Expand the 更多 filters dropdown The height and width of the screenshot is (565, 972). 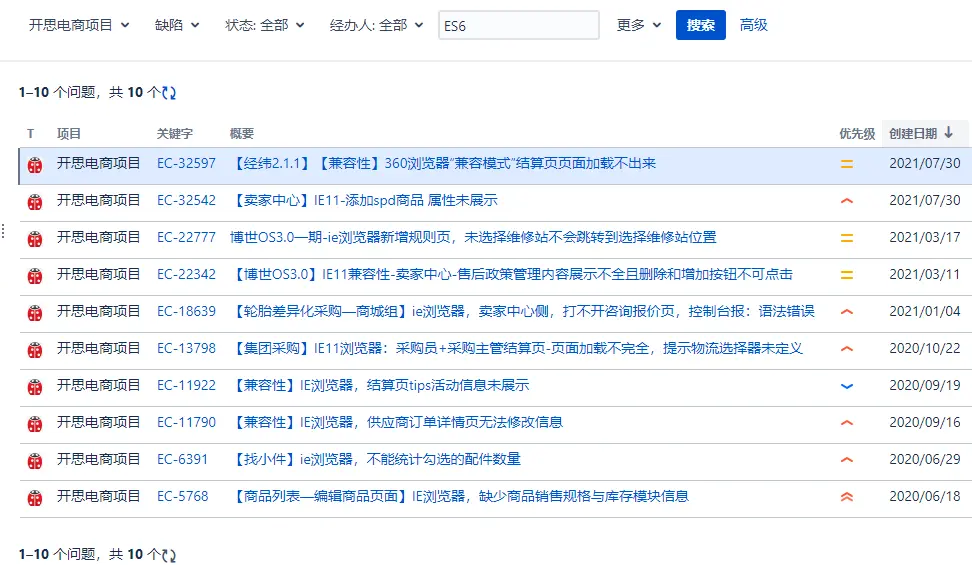pos(639,25)
